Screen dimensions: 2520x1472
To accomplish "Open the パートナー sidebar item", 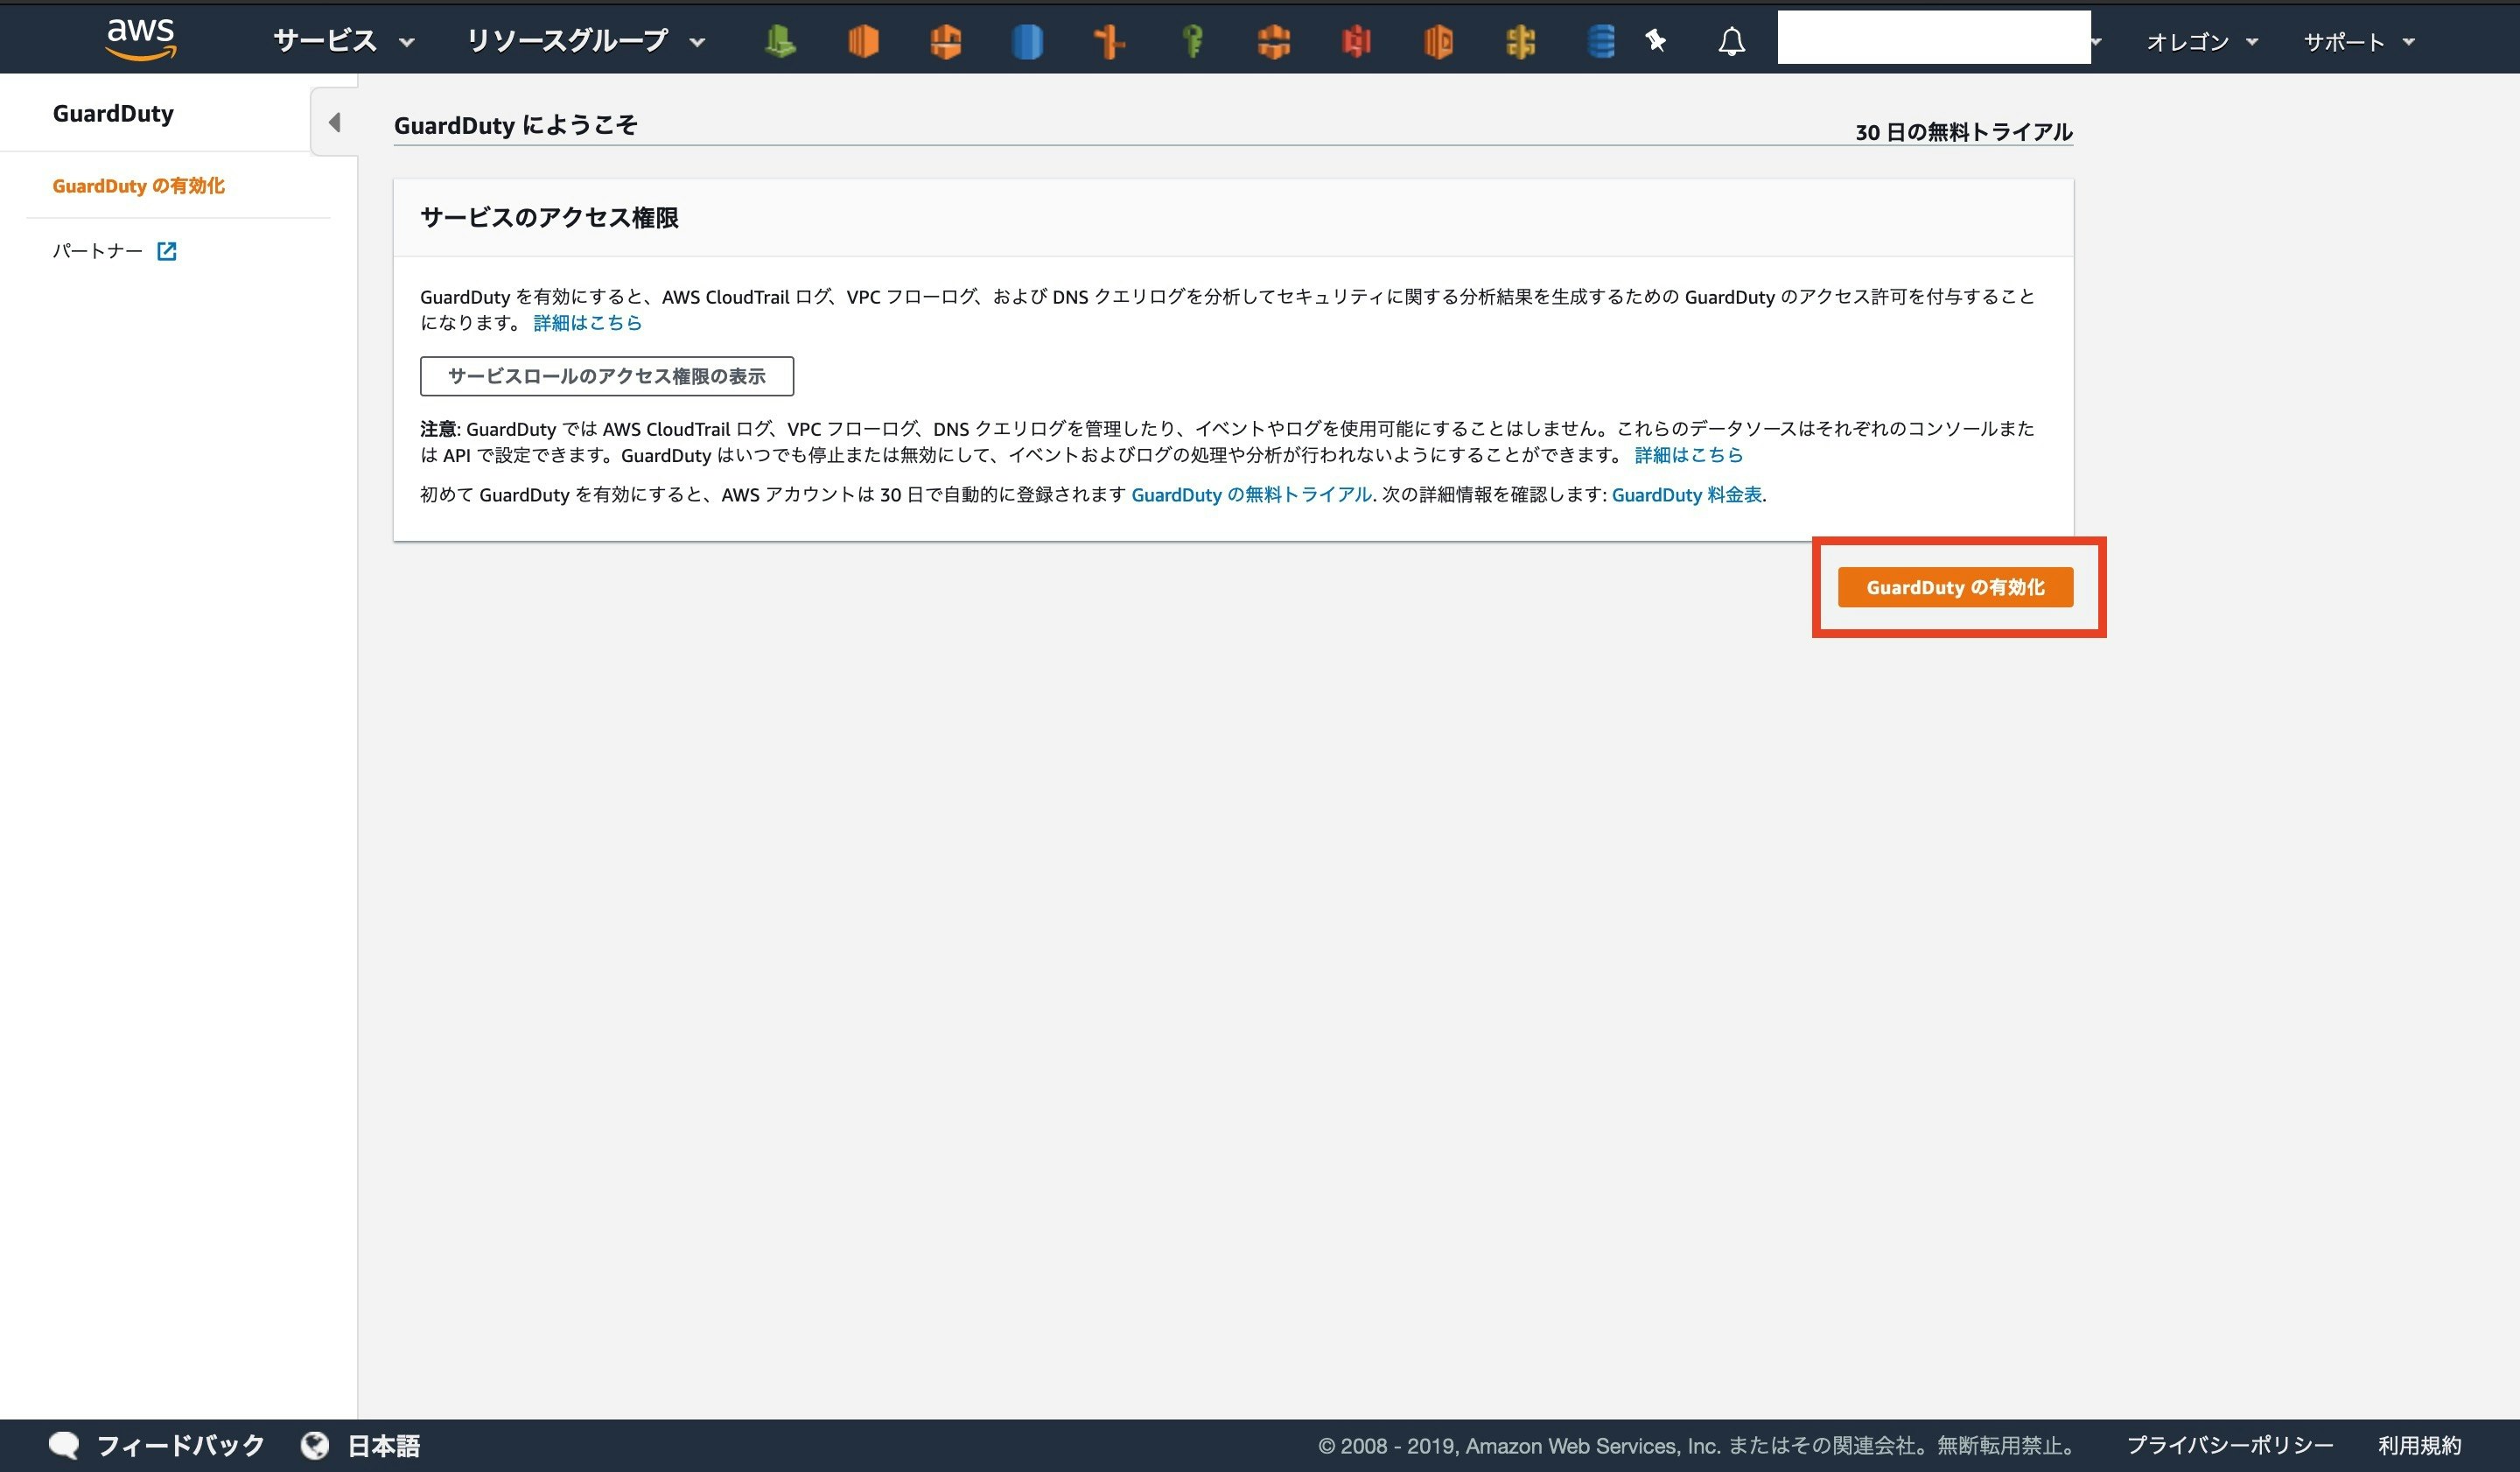I will (x=98, y=251).
